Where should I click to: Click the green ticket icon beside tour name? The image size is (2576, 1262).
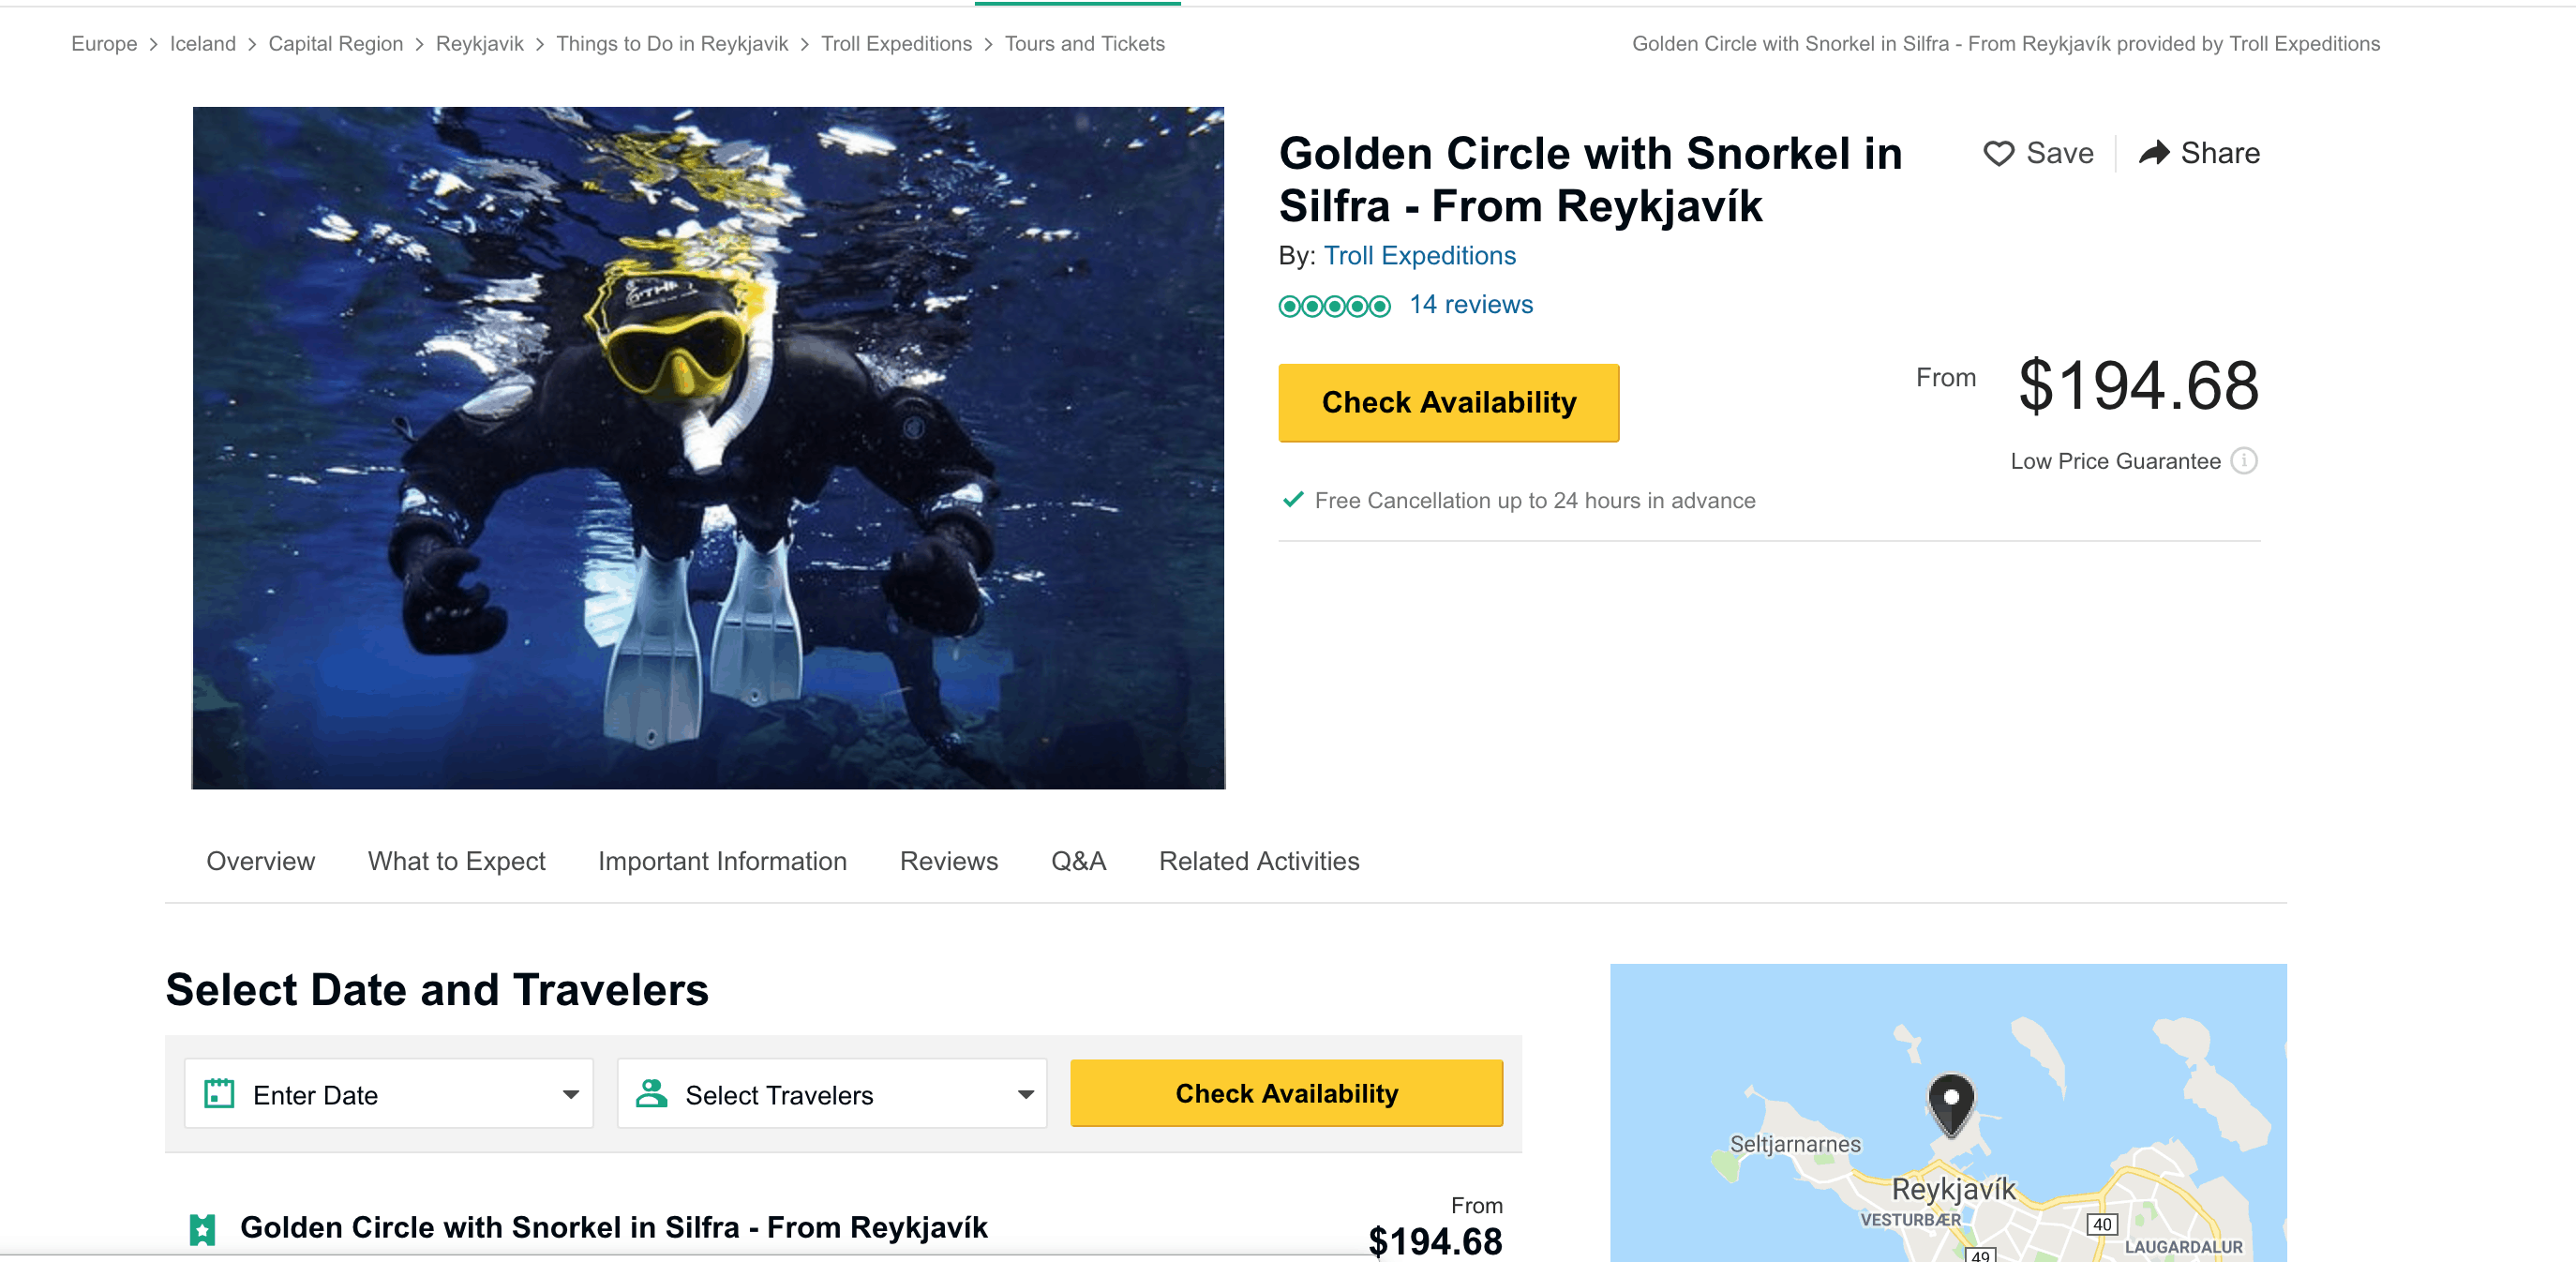202,1229
